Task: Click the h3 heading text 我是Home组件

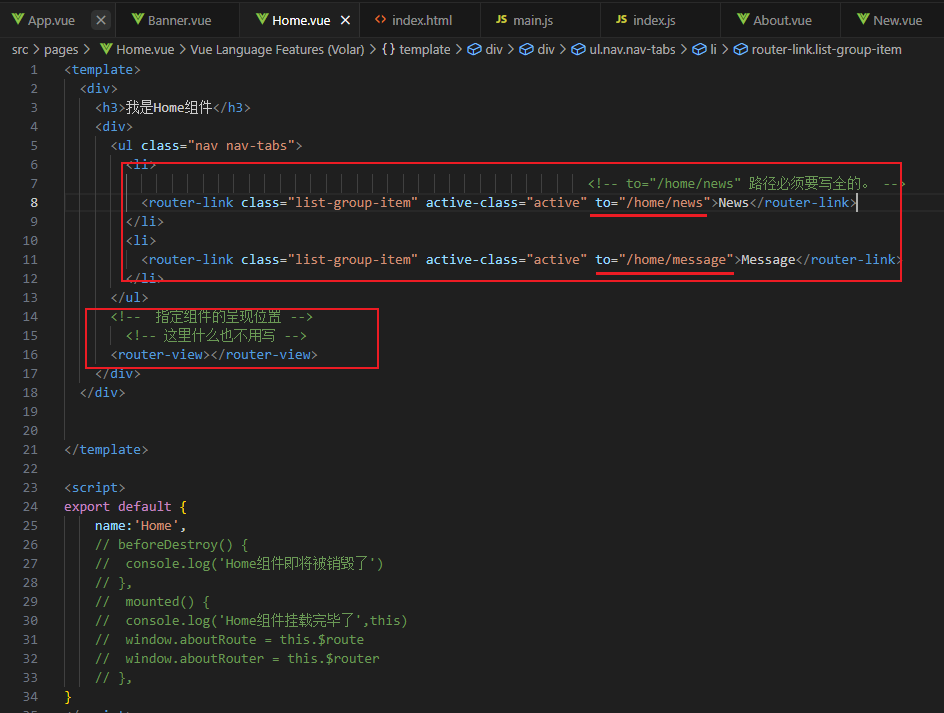Action: (169, 108)
